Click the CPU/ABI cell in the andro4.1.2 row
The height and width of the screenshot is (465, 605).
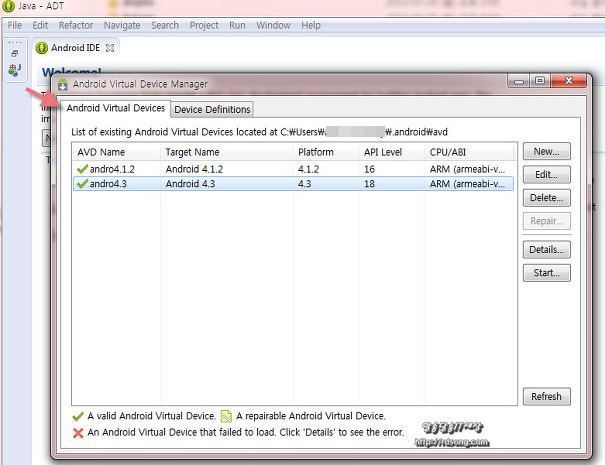tap(467, 169)
